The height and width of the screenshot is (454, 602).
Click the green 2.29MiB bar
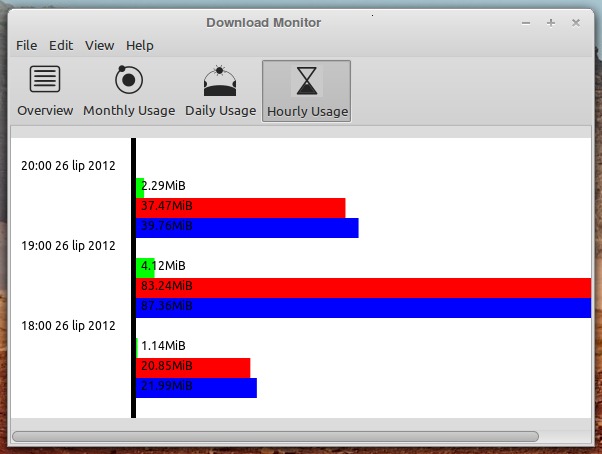[x=140, y=188]
